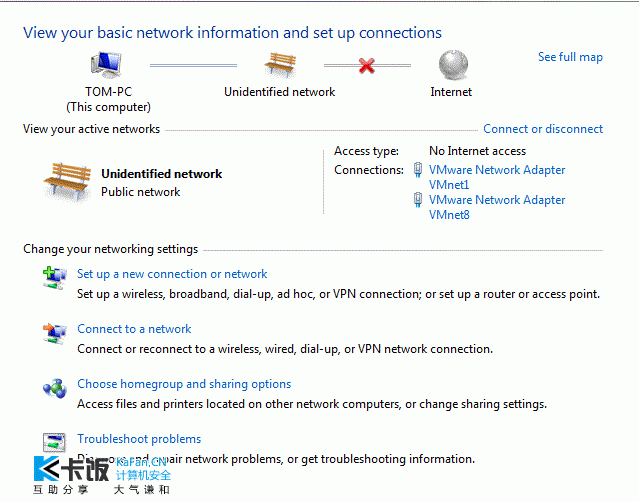The width and height of the screenshot is (639, 502).
Task: Open VMware Network Adapter VMnet1 connection
Action: click(497, 177)
